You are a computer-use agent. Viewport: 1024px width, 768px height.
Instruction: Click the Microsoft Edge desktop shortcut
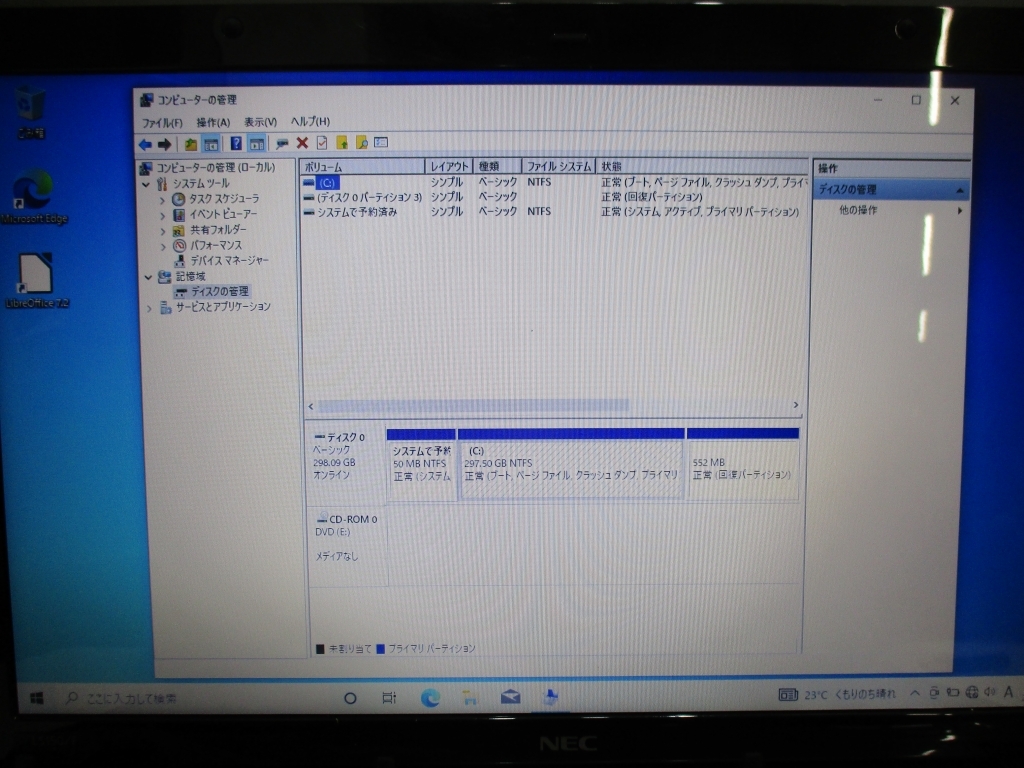(x=34, y=197)
